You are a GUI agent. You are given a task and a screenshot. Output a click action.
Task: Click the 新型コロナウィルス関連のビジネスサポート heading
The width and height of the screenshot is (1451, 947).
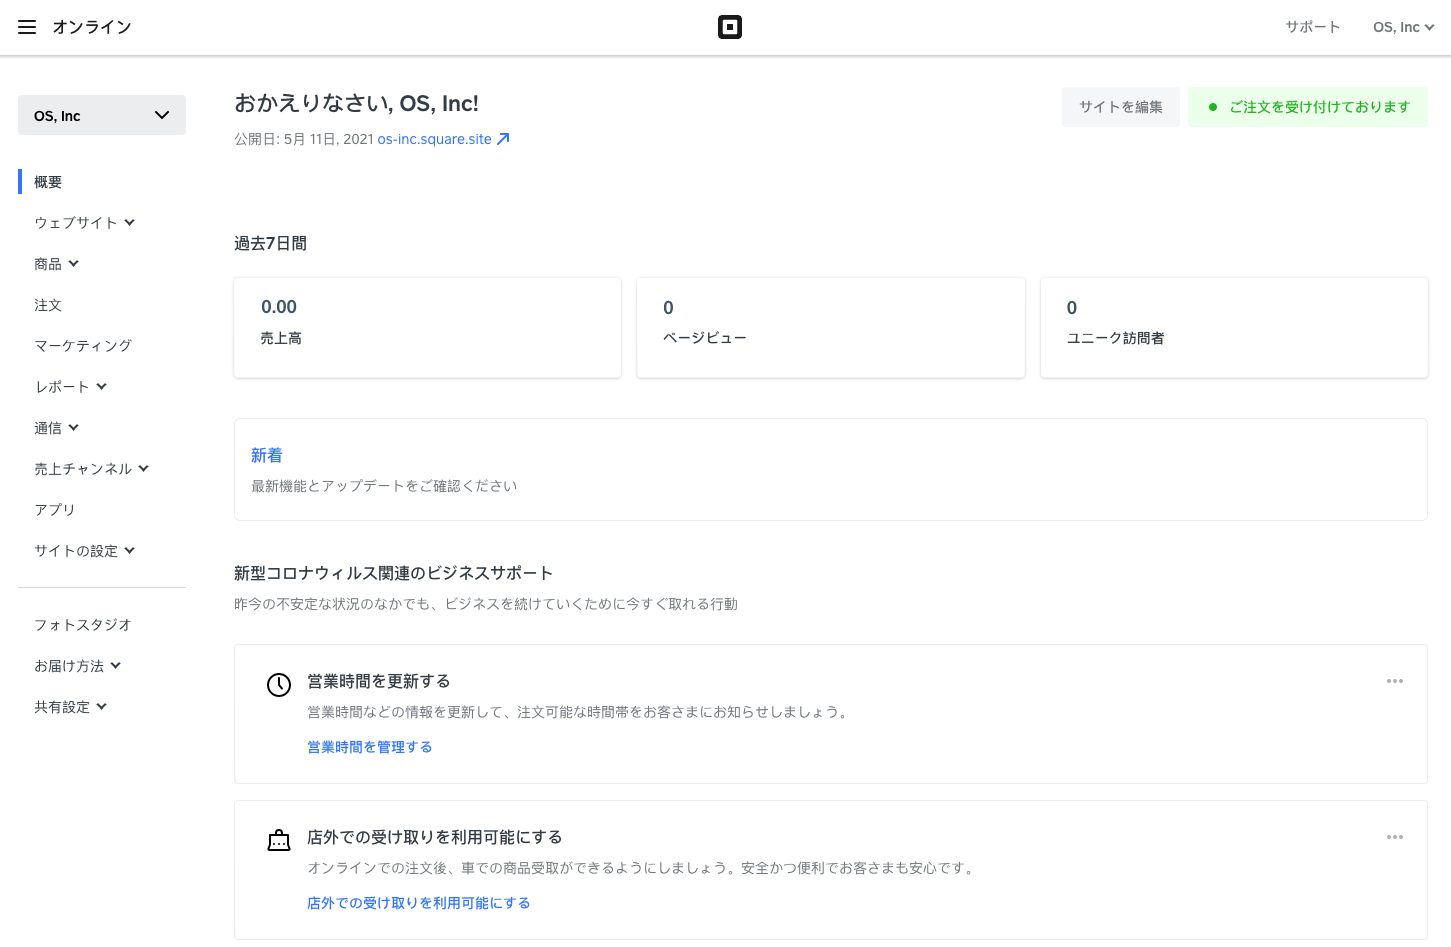pos(394,573)
